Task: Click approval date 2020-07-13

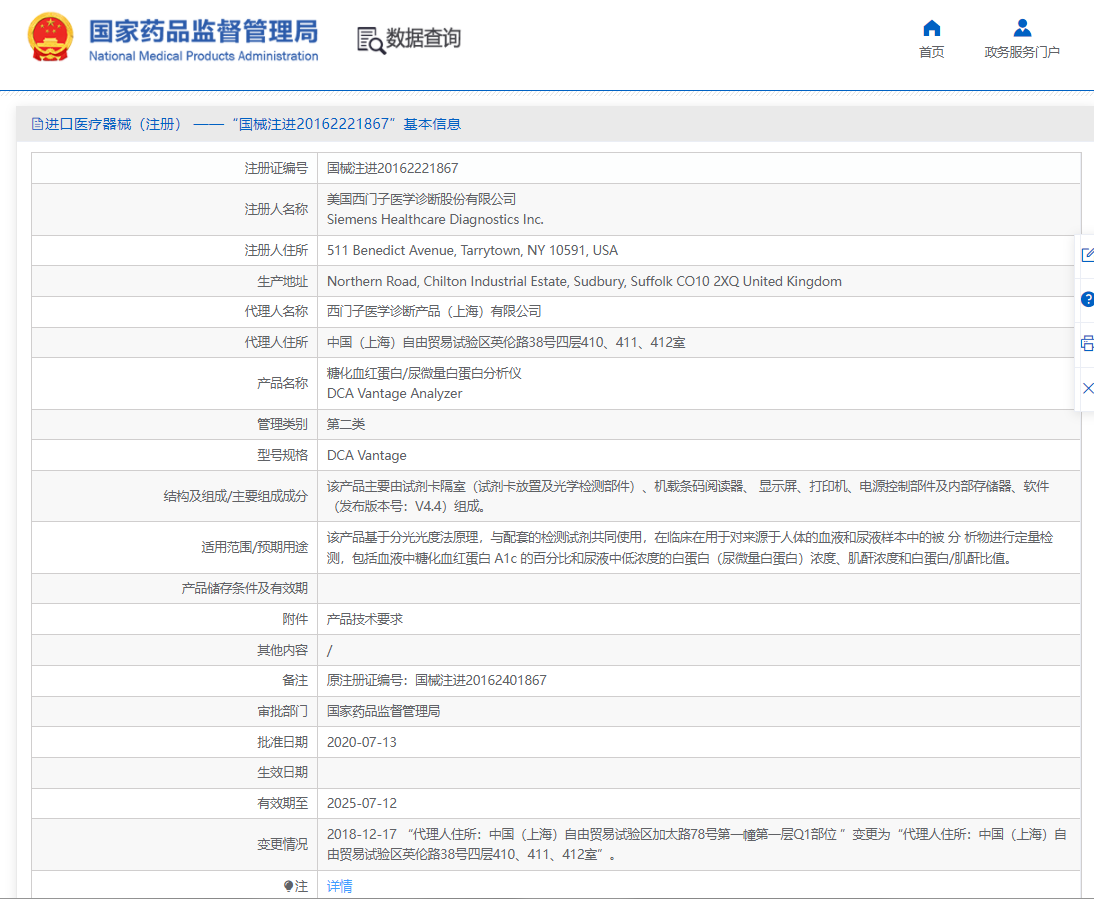Action: (361, 742)
